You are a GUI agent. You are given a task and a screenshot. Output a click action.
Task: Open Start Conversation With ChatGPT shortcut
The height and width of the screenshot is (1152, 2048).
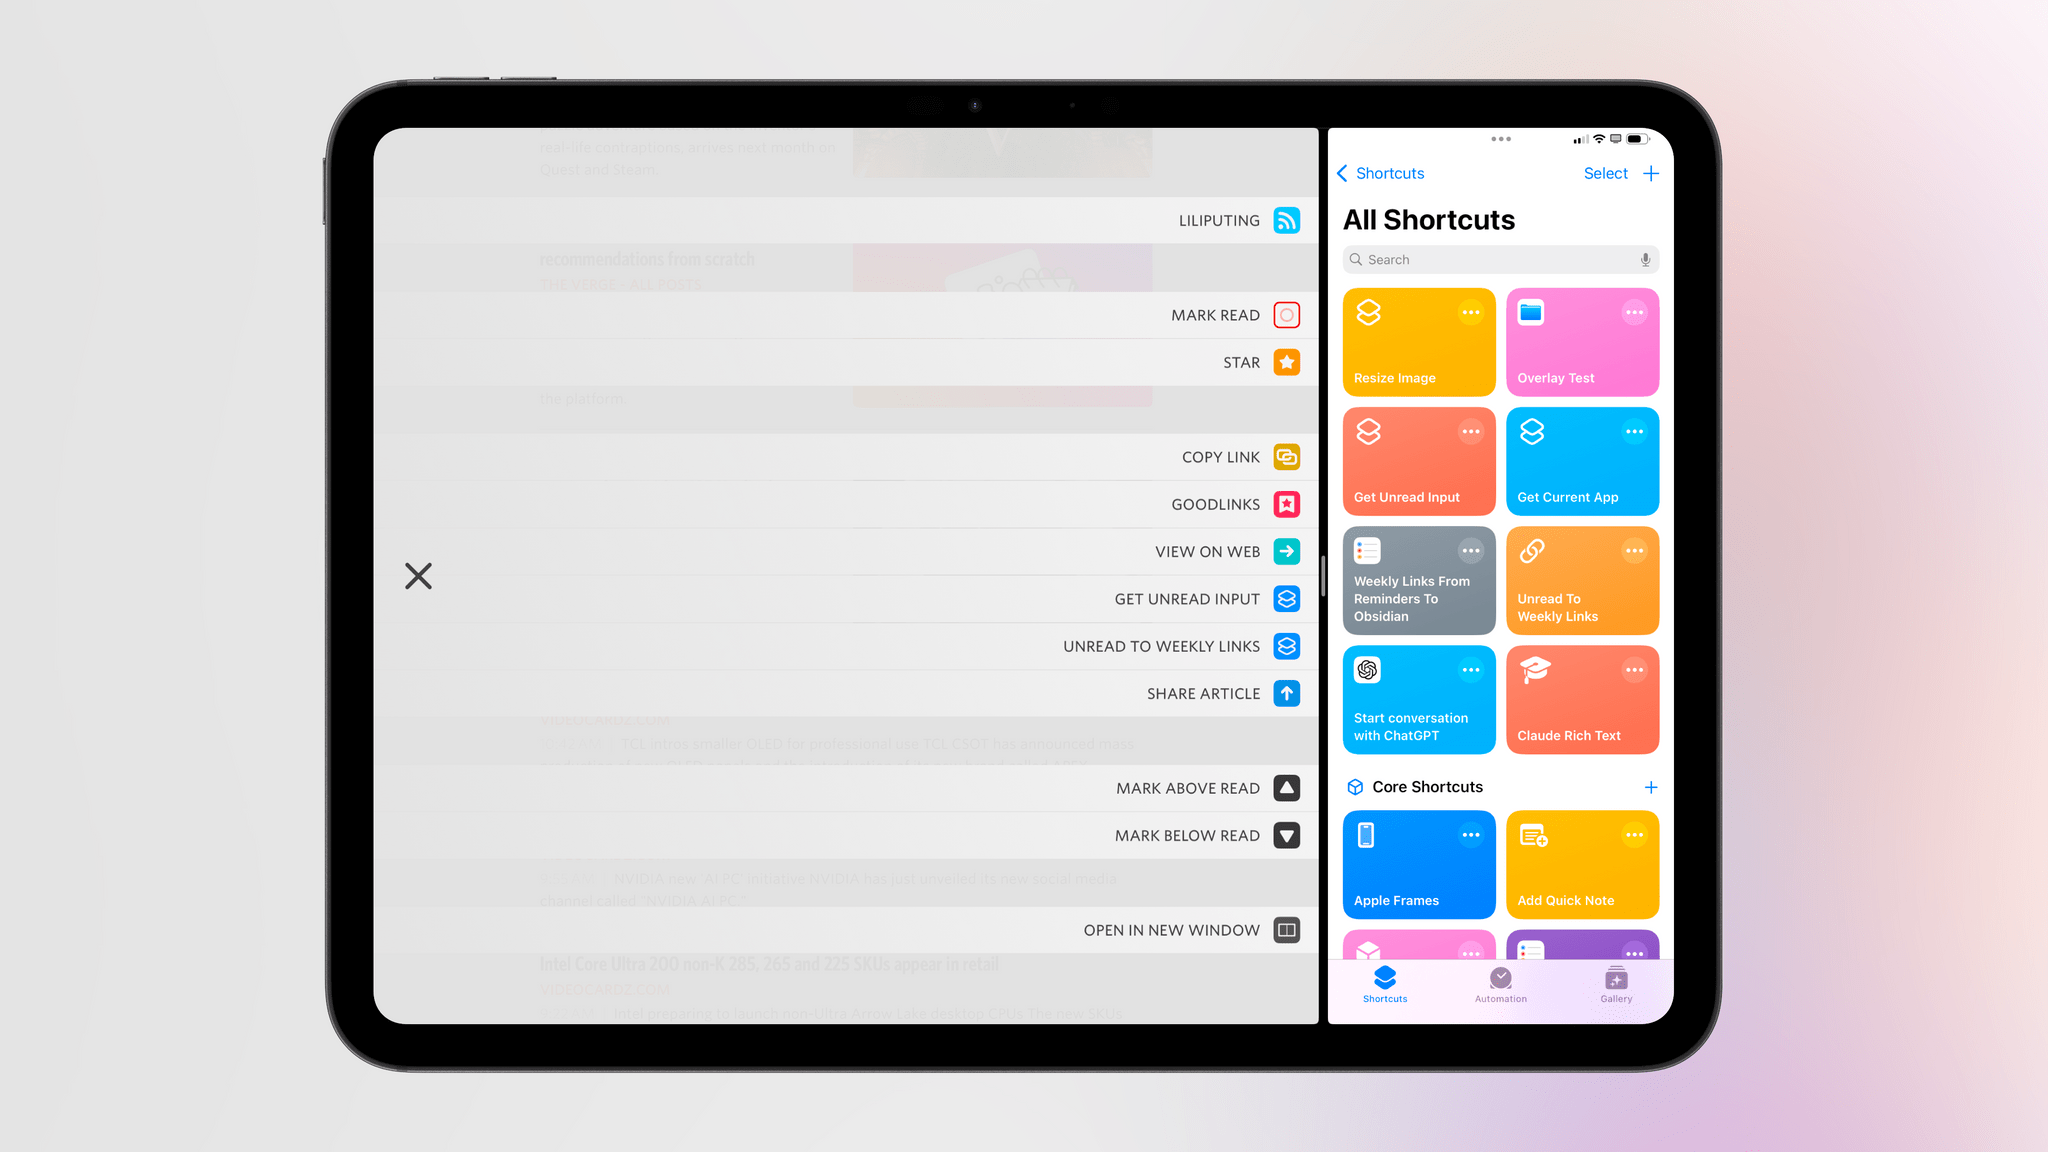[x=1418, y=699]
